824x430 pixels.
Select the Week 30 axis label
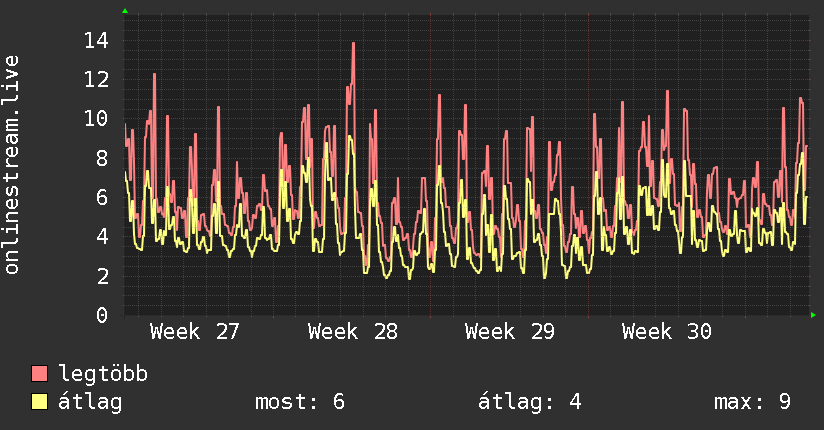667,332
